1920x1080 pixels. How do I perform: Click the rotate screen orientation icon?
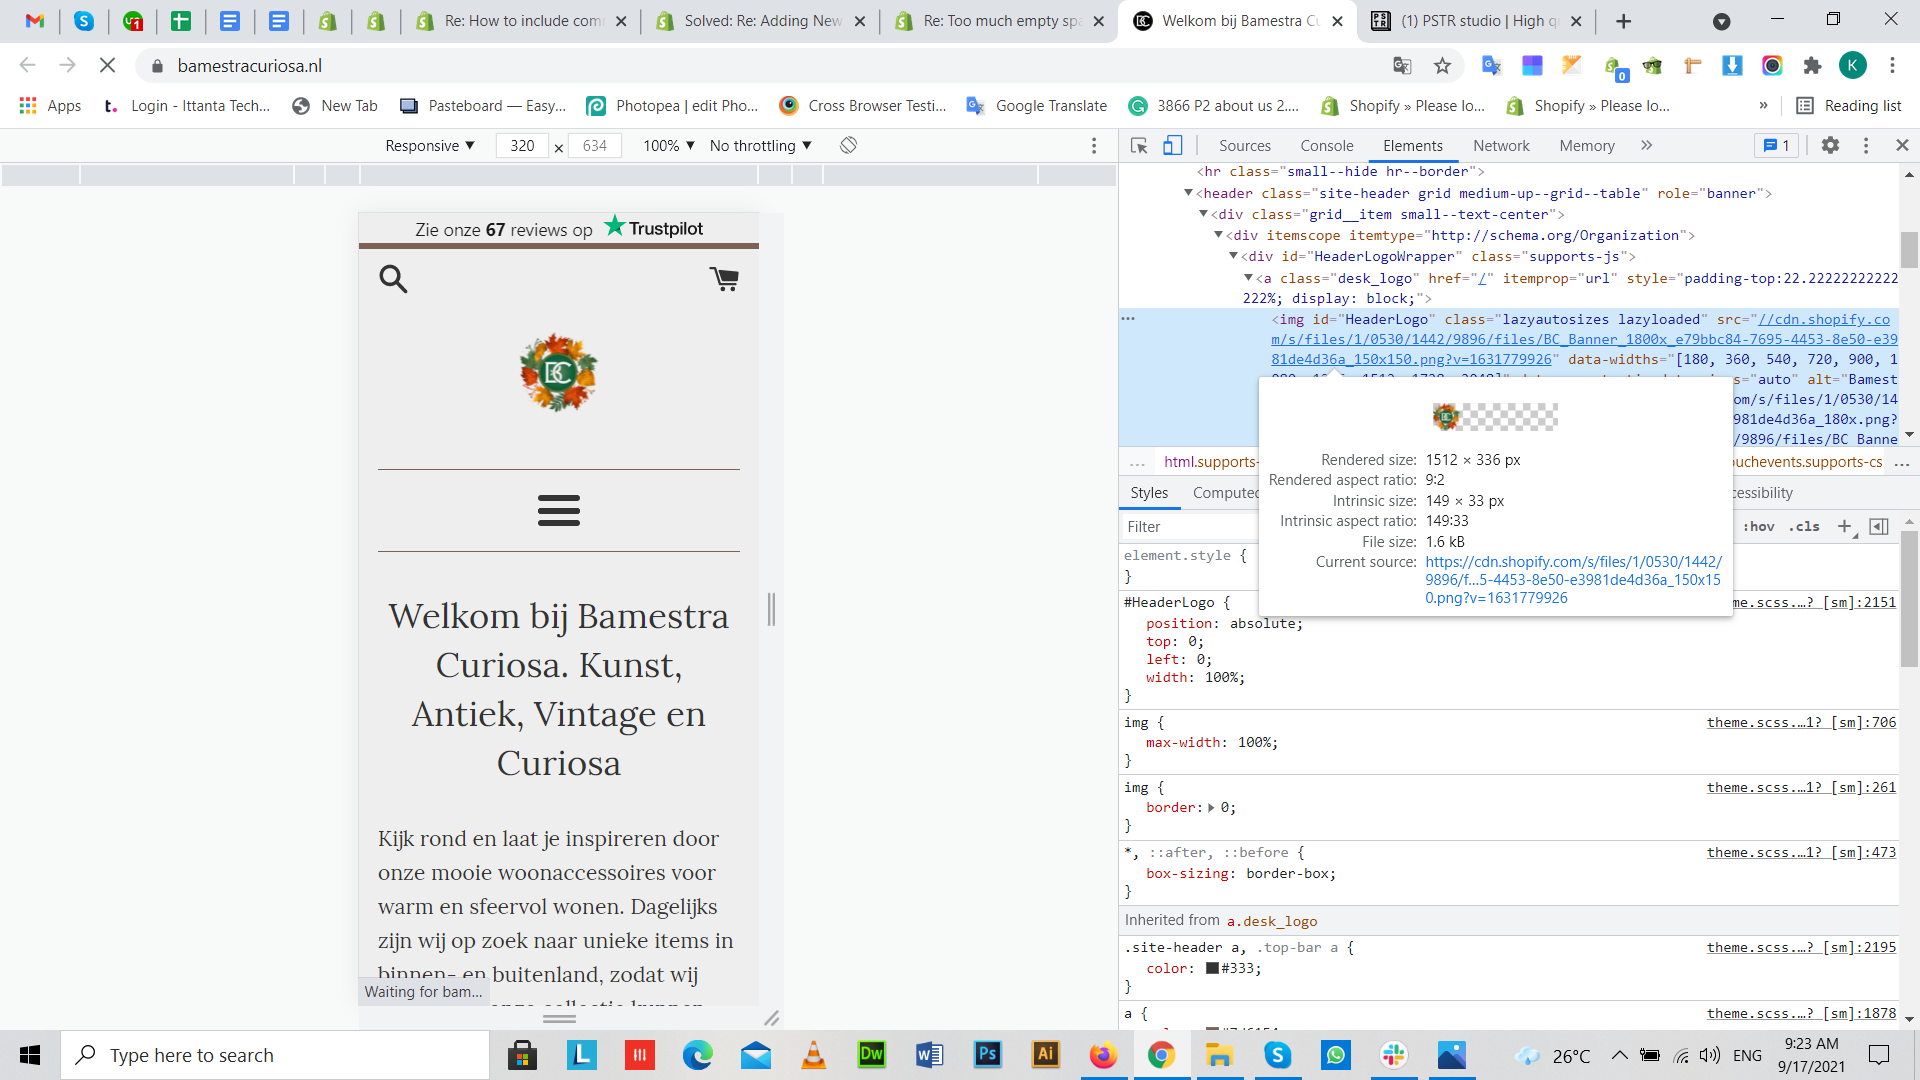tap(848, 146)
